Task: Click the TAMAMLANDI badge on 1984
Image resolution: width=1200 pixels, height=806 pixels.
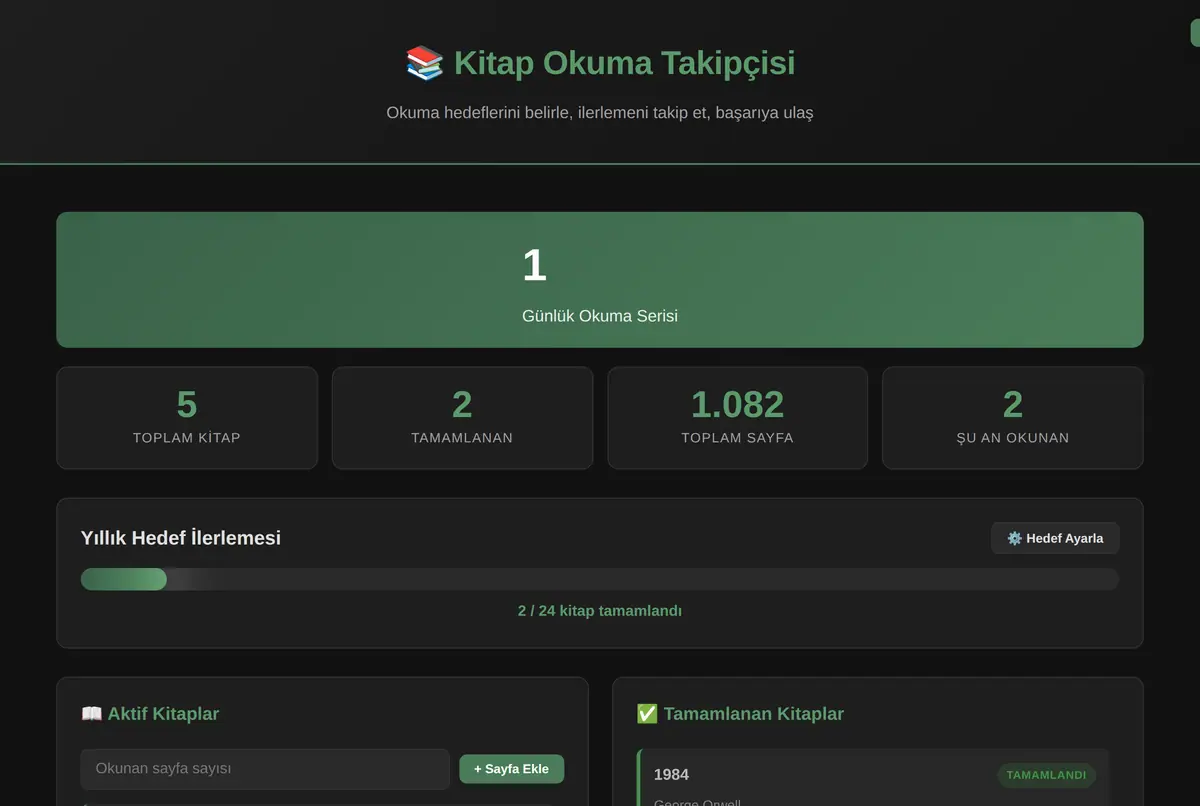Action: click(1046, 775)
